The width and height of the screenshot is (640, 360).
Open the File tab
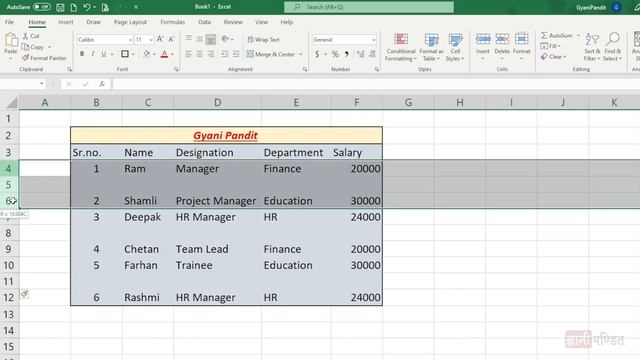pyautogui.click(x=9, y=22)
